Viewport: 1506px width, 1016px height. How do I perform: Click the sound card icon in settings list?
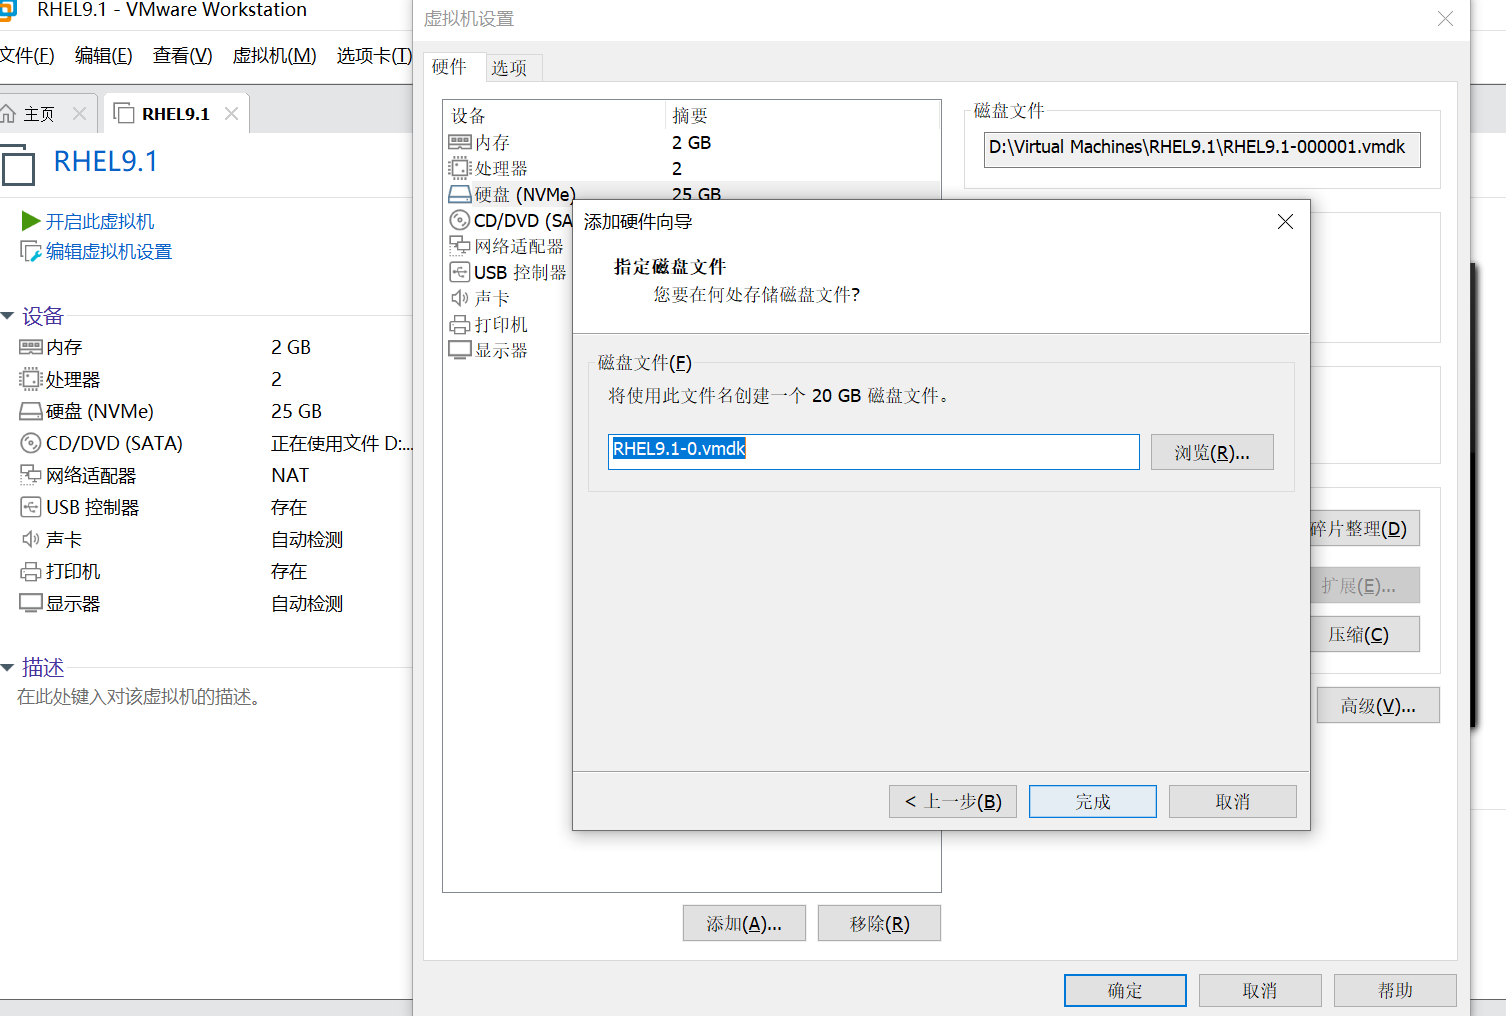coord(460,298)
